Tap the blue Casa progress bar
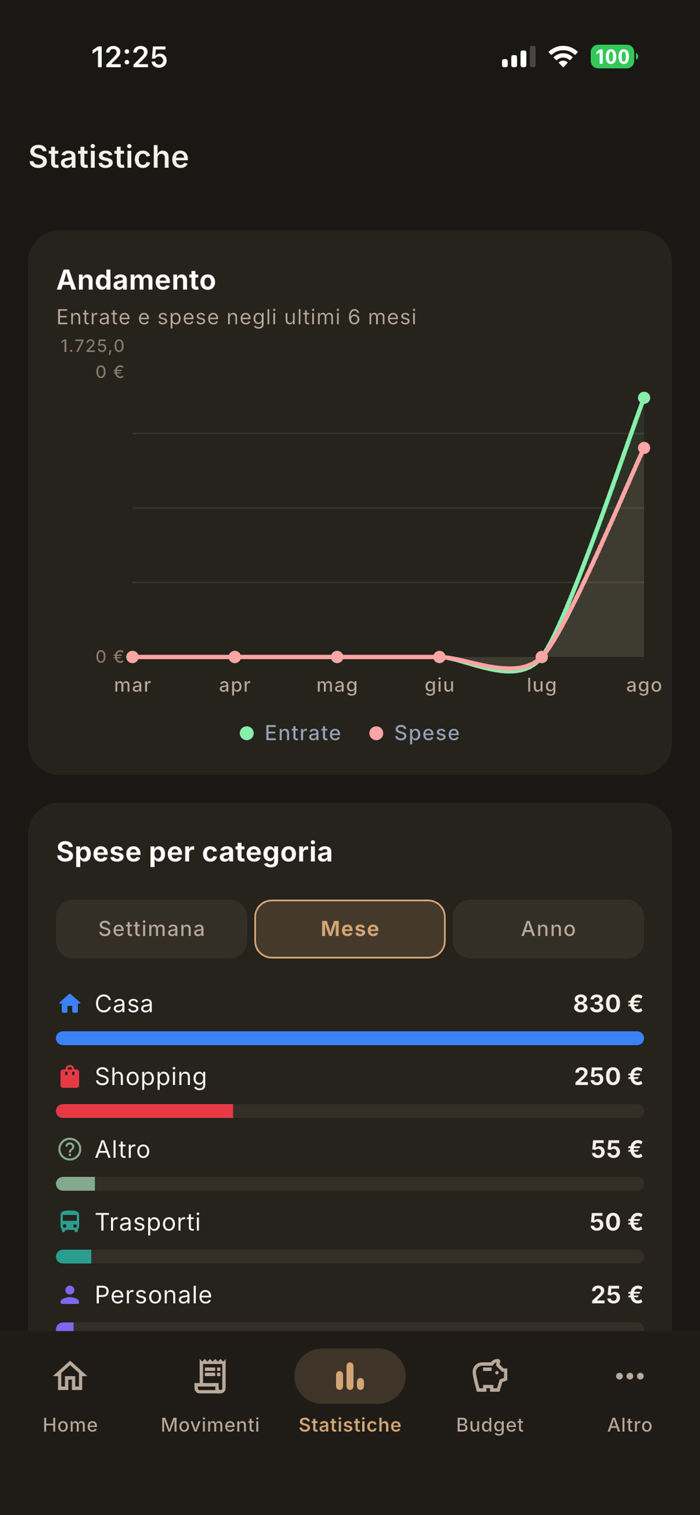This screenshot has width=700, height=1515. click(x=350, y=1038)
